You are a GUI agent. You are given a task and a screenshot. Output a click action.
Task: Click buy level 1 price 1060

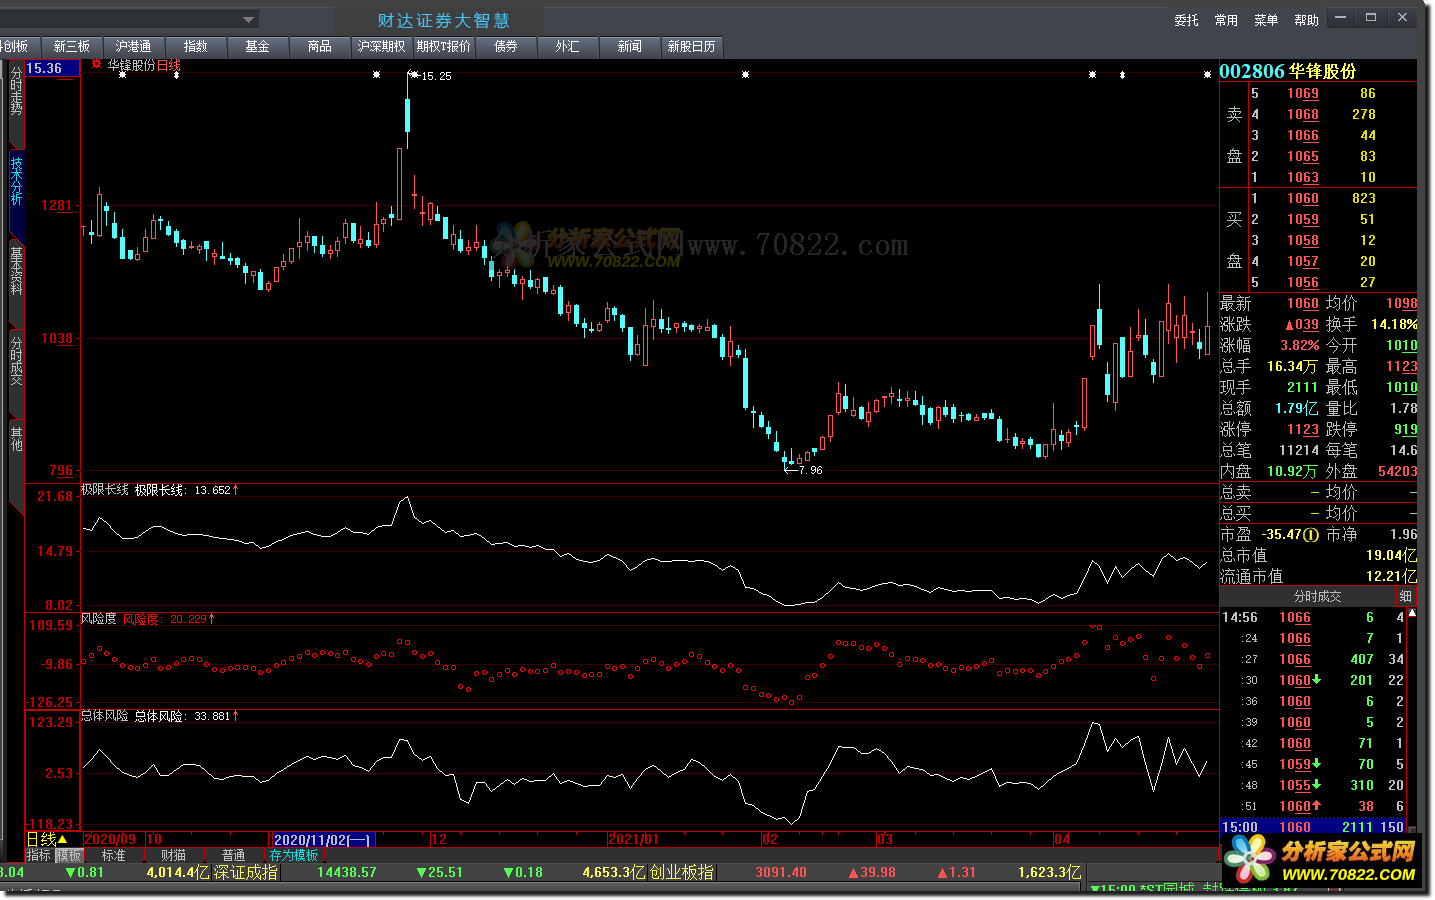[x=1303, y=198]
